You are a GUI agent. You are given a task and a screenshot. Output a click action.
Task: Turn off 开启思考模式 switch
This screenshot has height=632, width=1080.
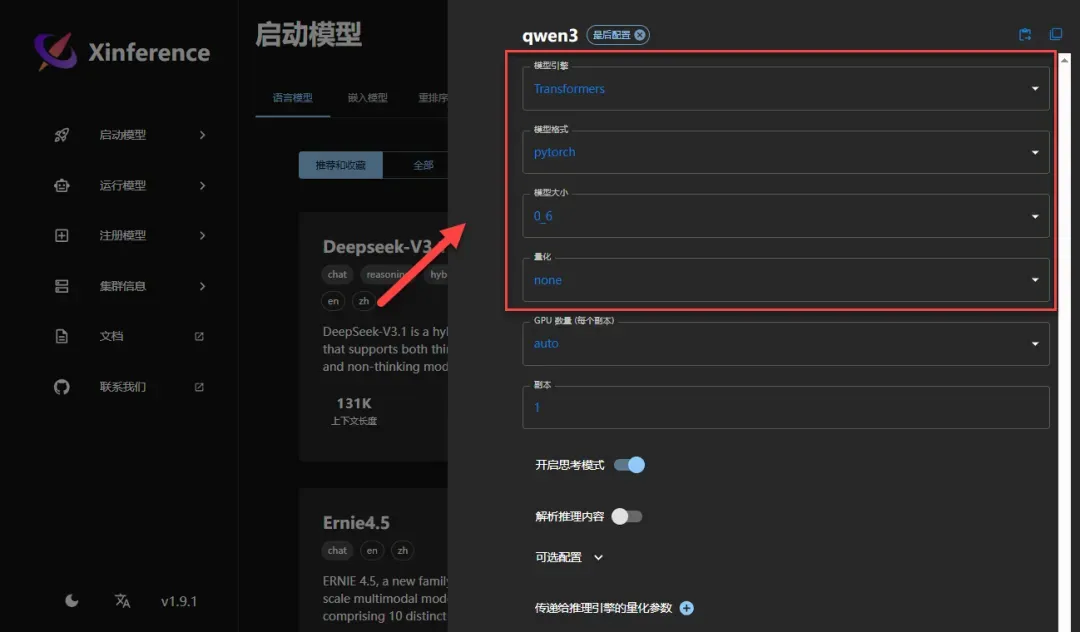[x=630, y=465]
